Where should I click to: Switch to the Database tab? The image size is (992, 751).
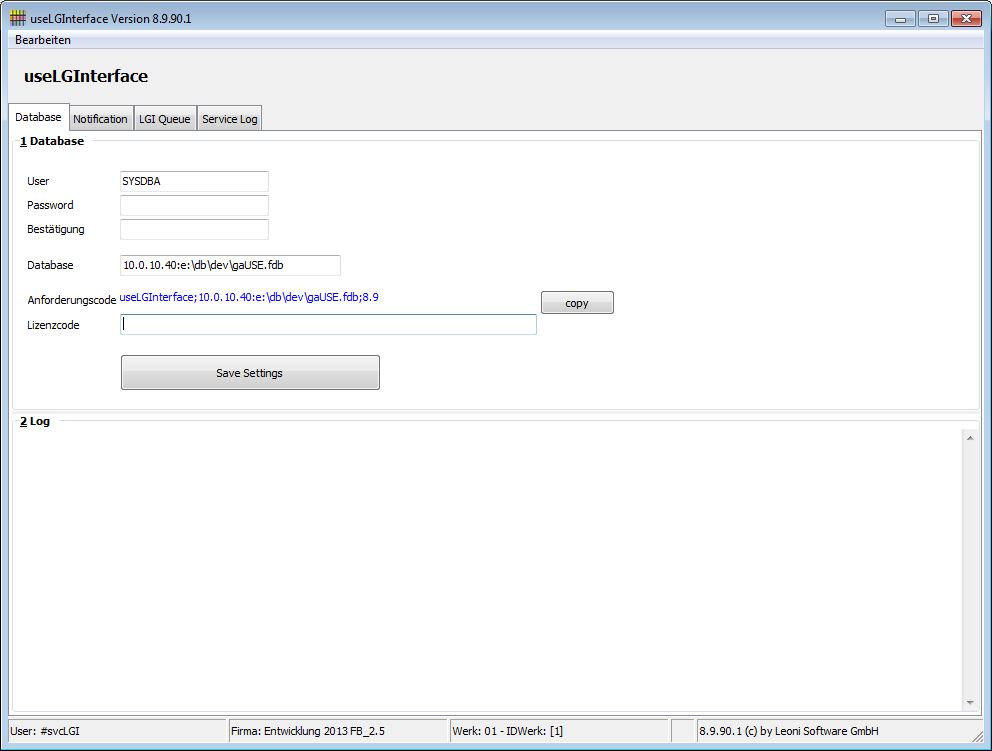[39, 117]
